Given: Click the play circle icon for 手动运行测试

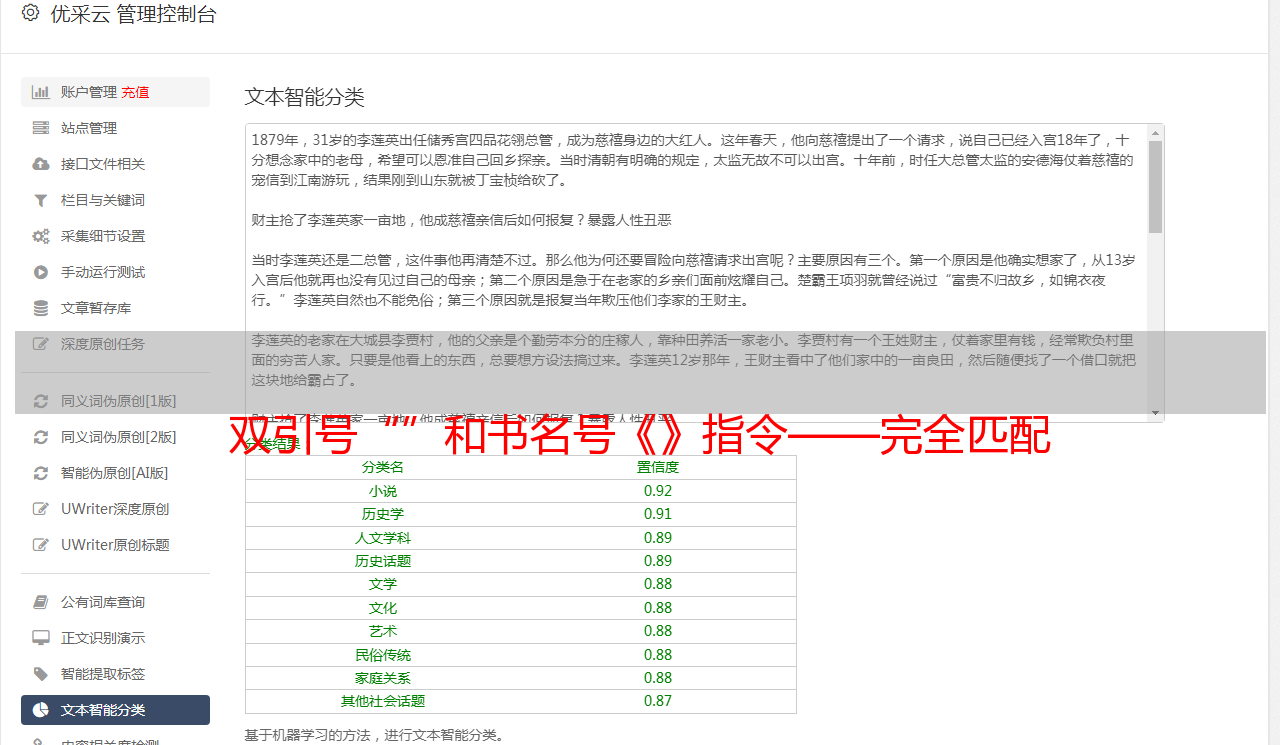Looking at the screenshot, I should pyautogui.click(x=41, y=272).
